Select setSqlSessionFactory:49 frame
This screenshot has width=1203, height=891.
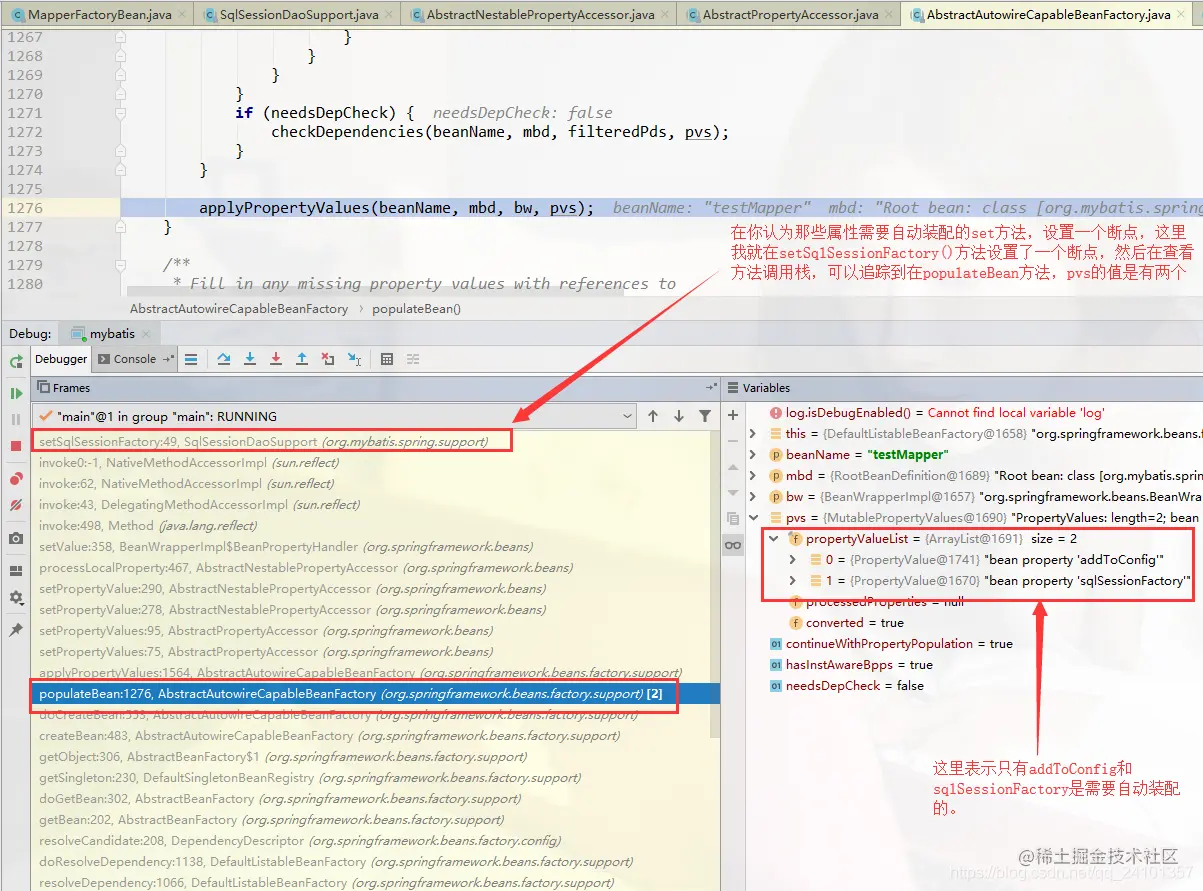375,441
